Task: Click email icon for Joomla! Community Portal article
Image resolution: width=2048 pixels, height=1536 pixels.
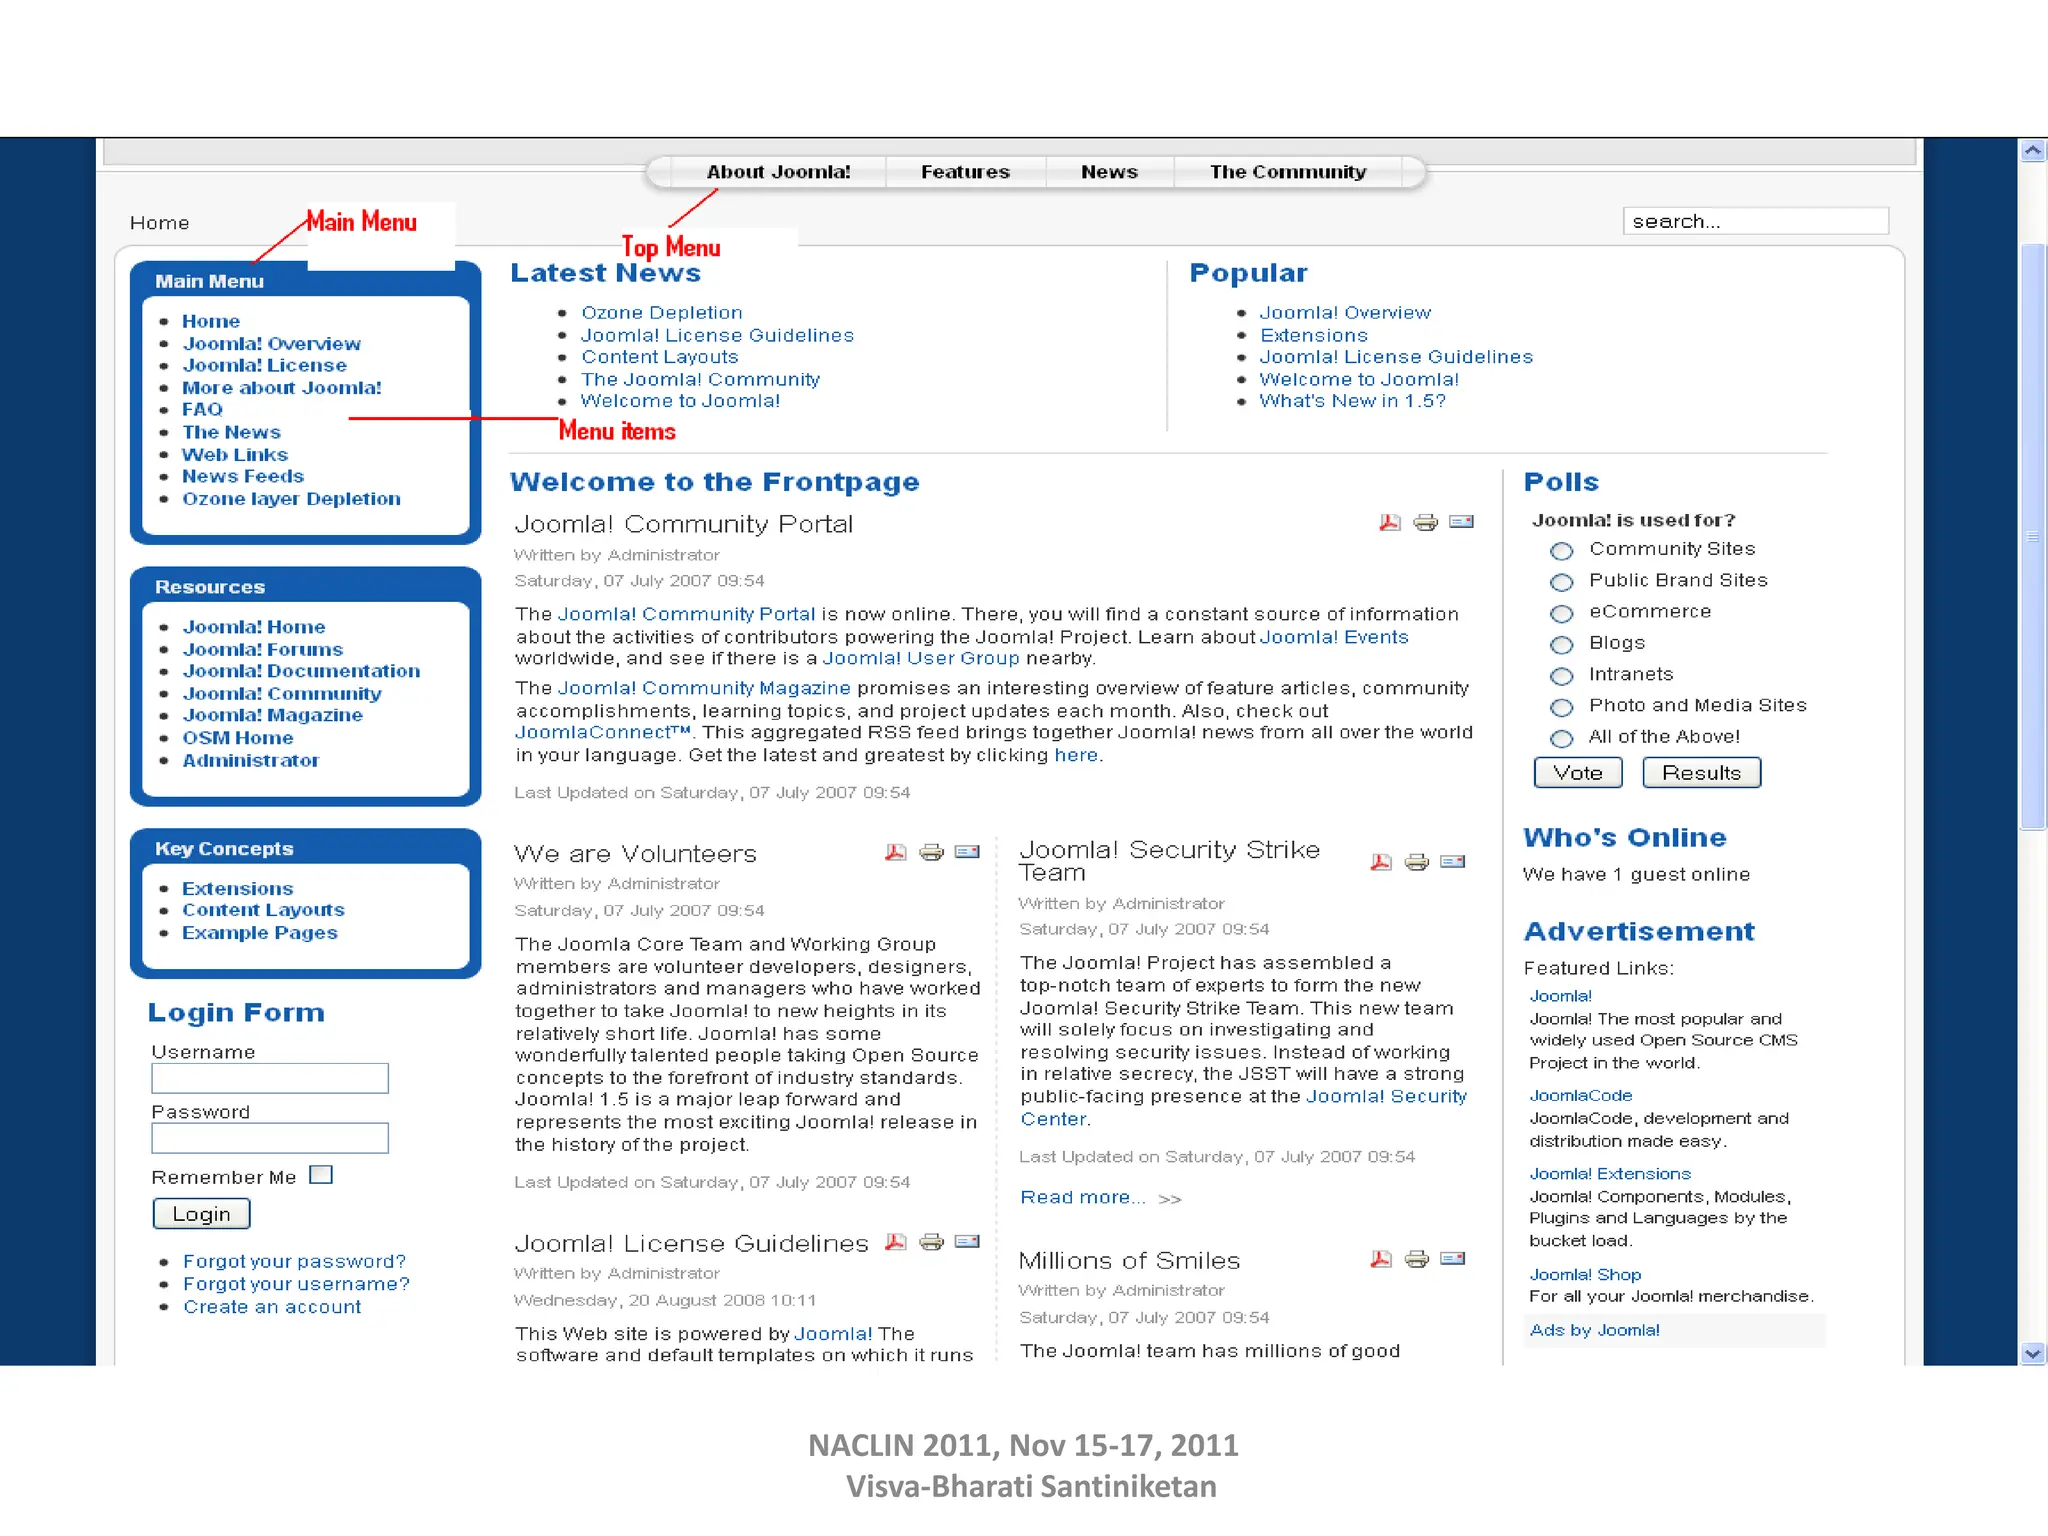Action: pyautogui.click(x=1461, y=522)
